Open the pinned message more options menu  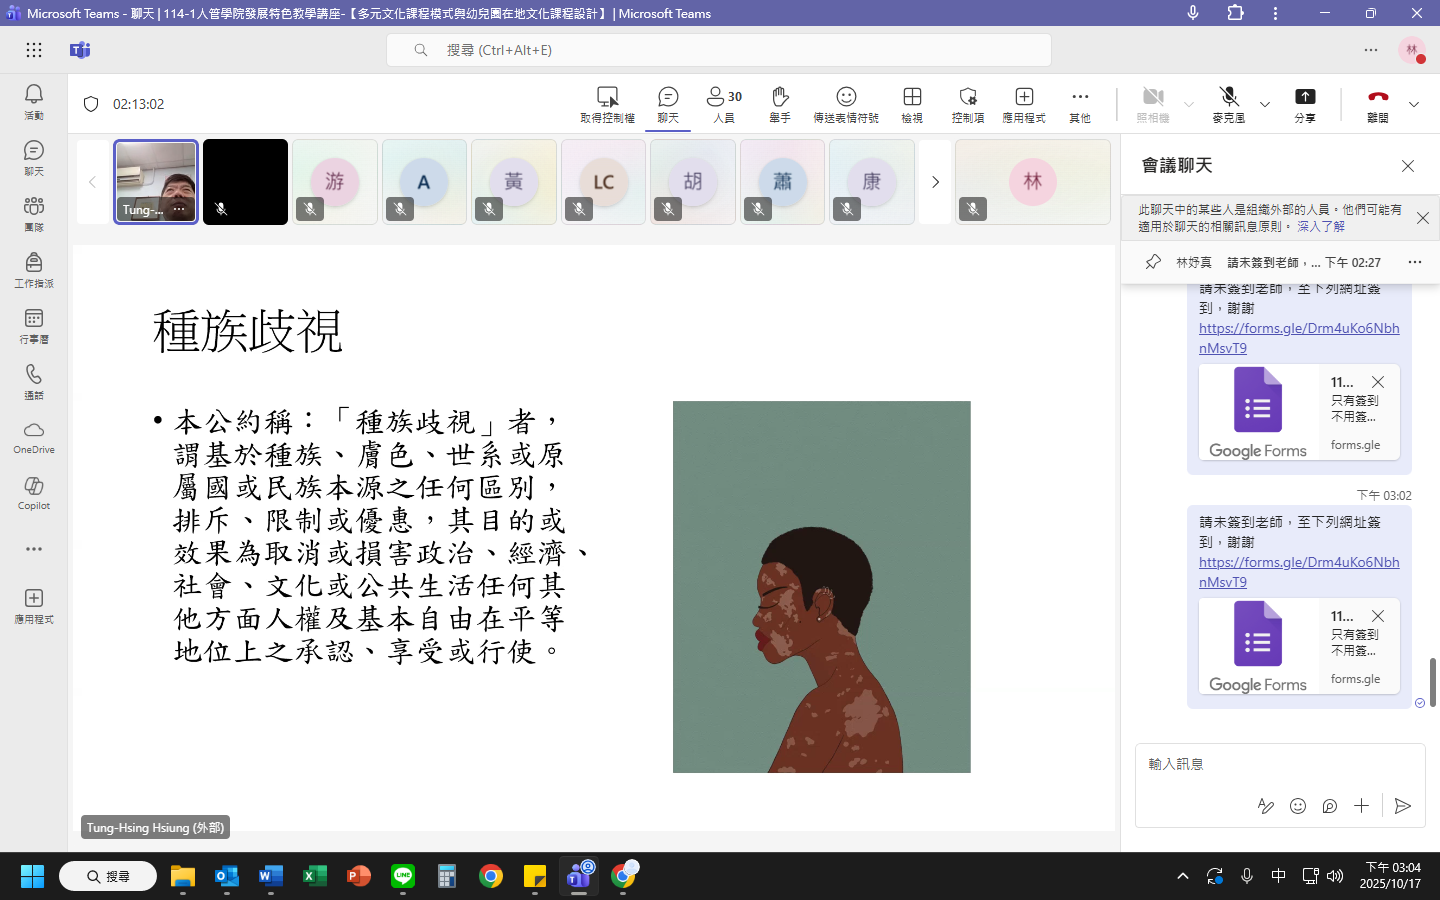[x=1414, y=262]
